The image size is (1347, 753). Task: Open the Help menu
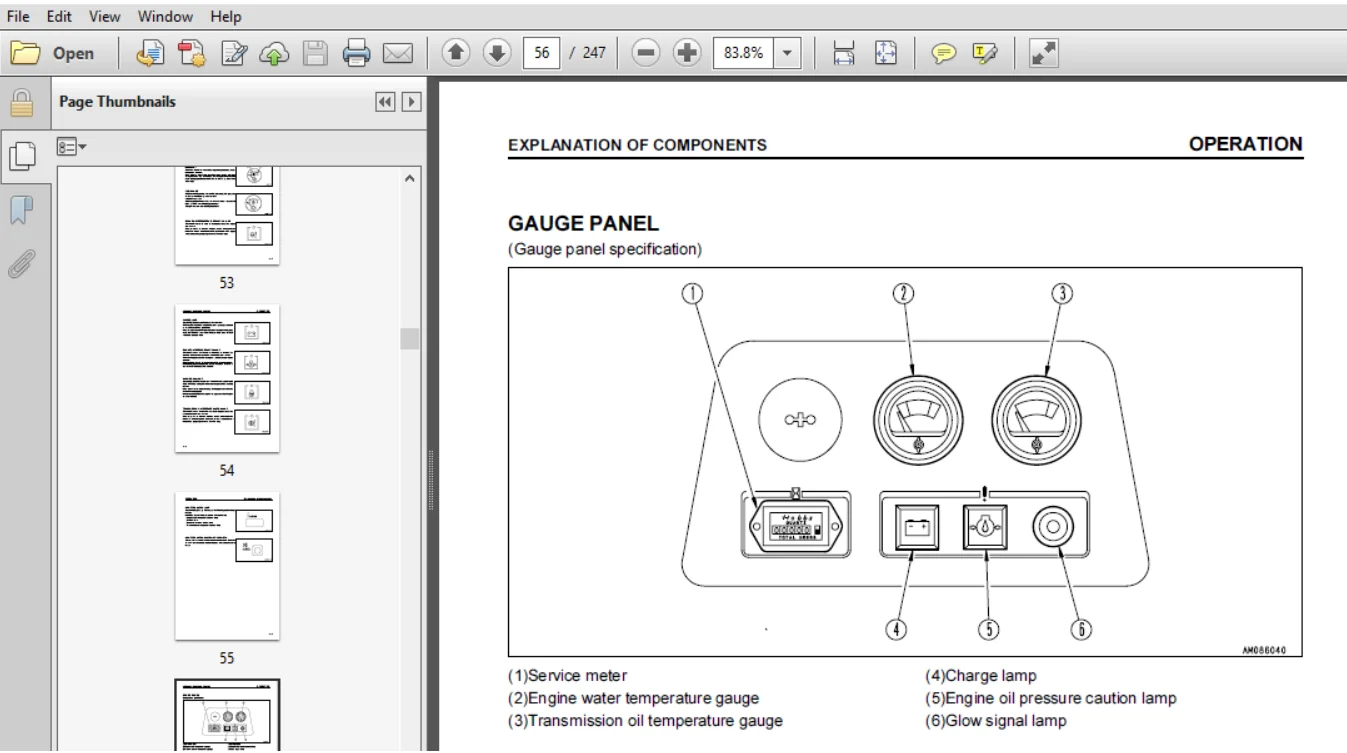click(226, 17)
